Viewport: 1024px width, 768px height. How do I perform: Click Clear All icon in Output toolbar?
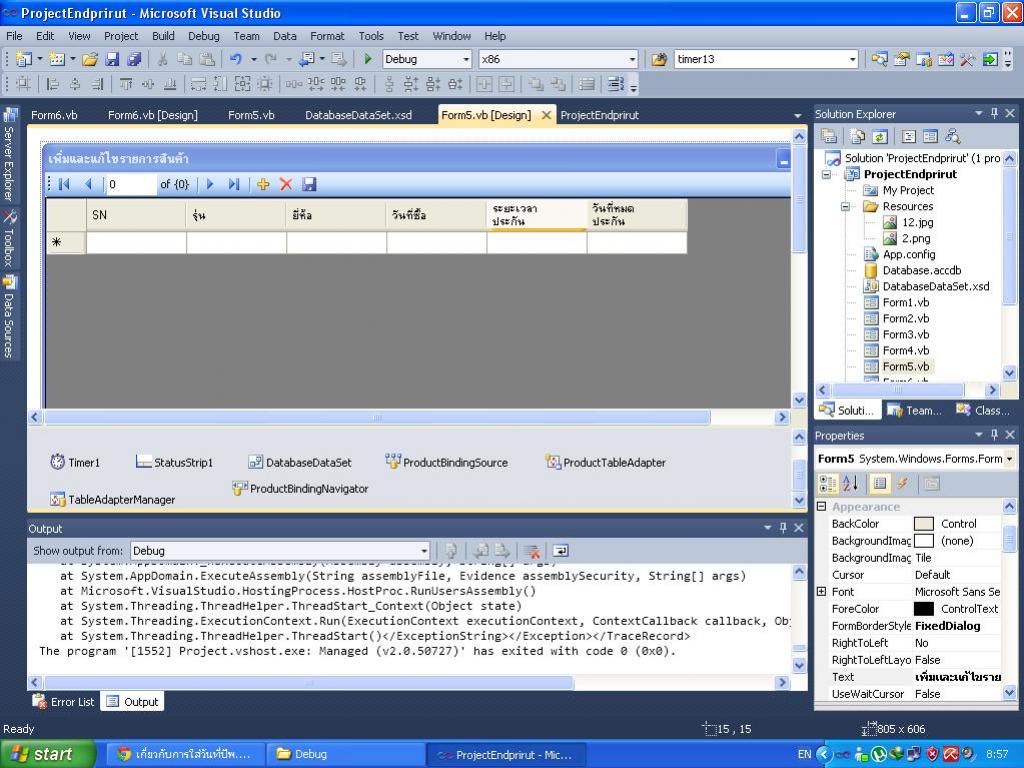533,550
